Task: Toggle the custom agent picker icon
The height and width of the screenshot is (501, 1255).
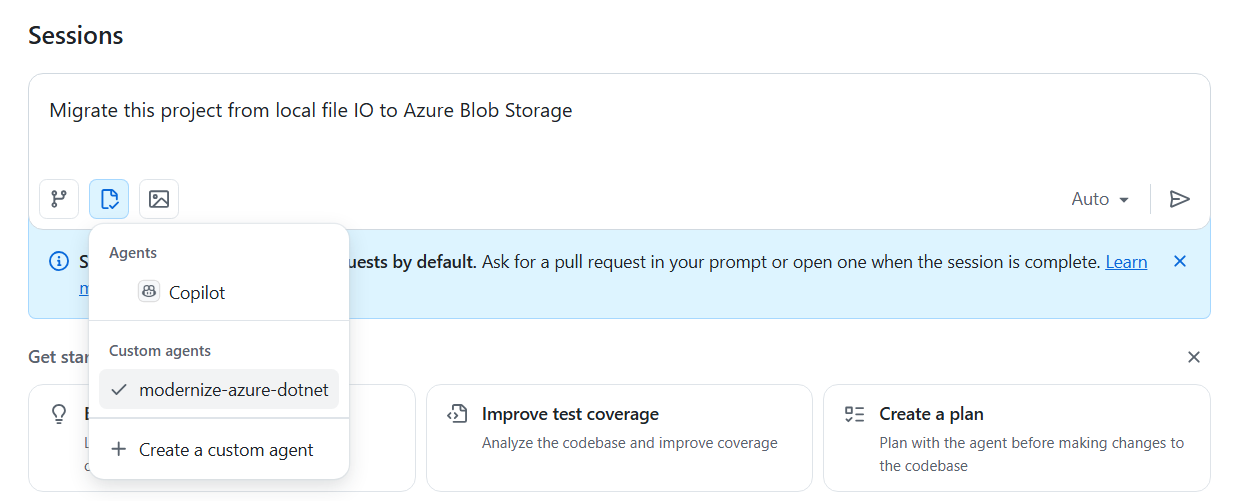Action: point(109,199)
